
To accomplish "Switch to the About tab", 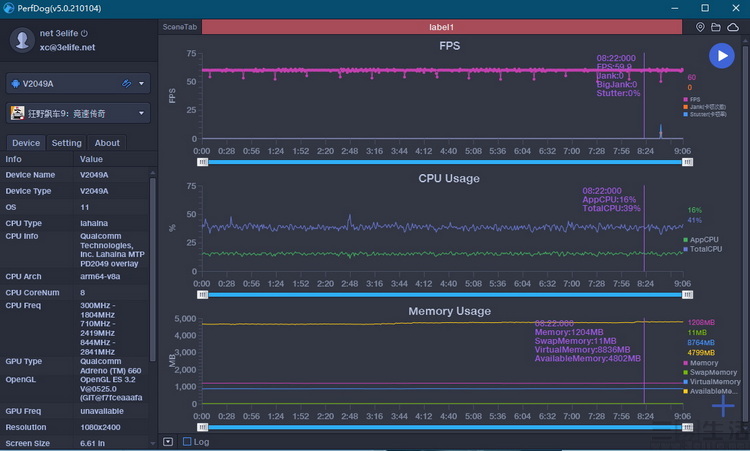I will 107,143.
